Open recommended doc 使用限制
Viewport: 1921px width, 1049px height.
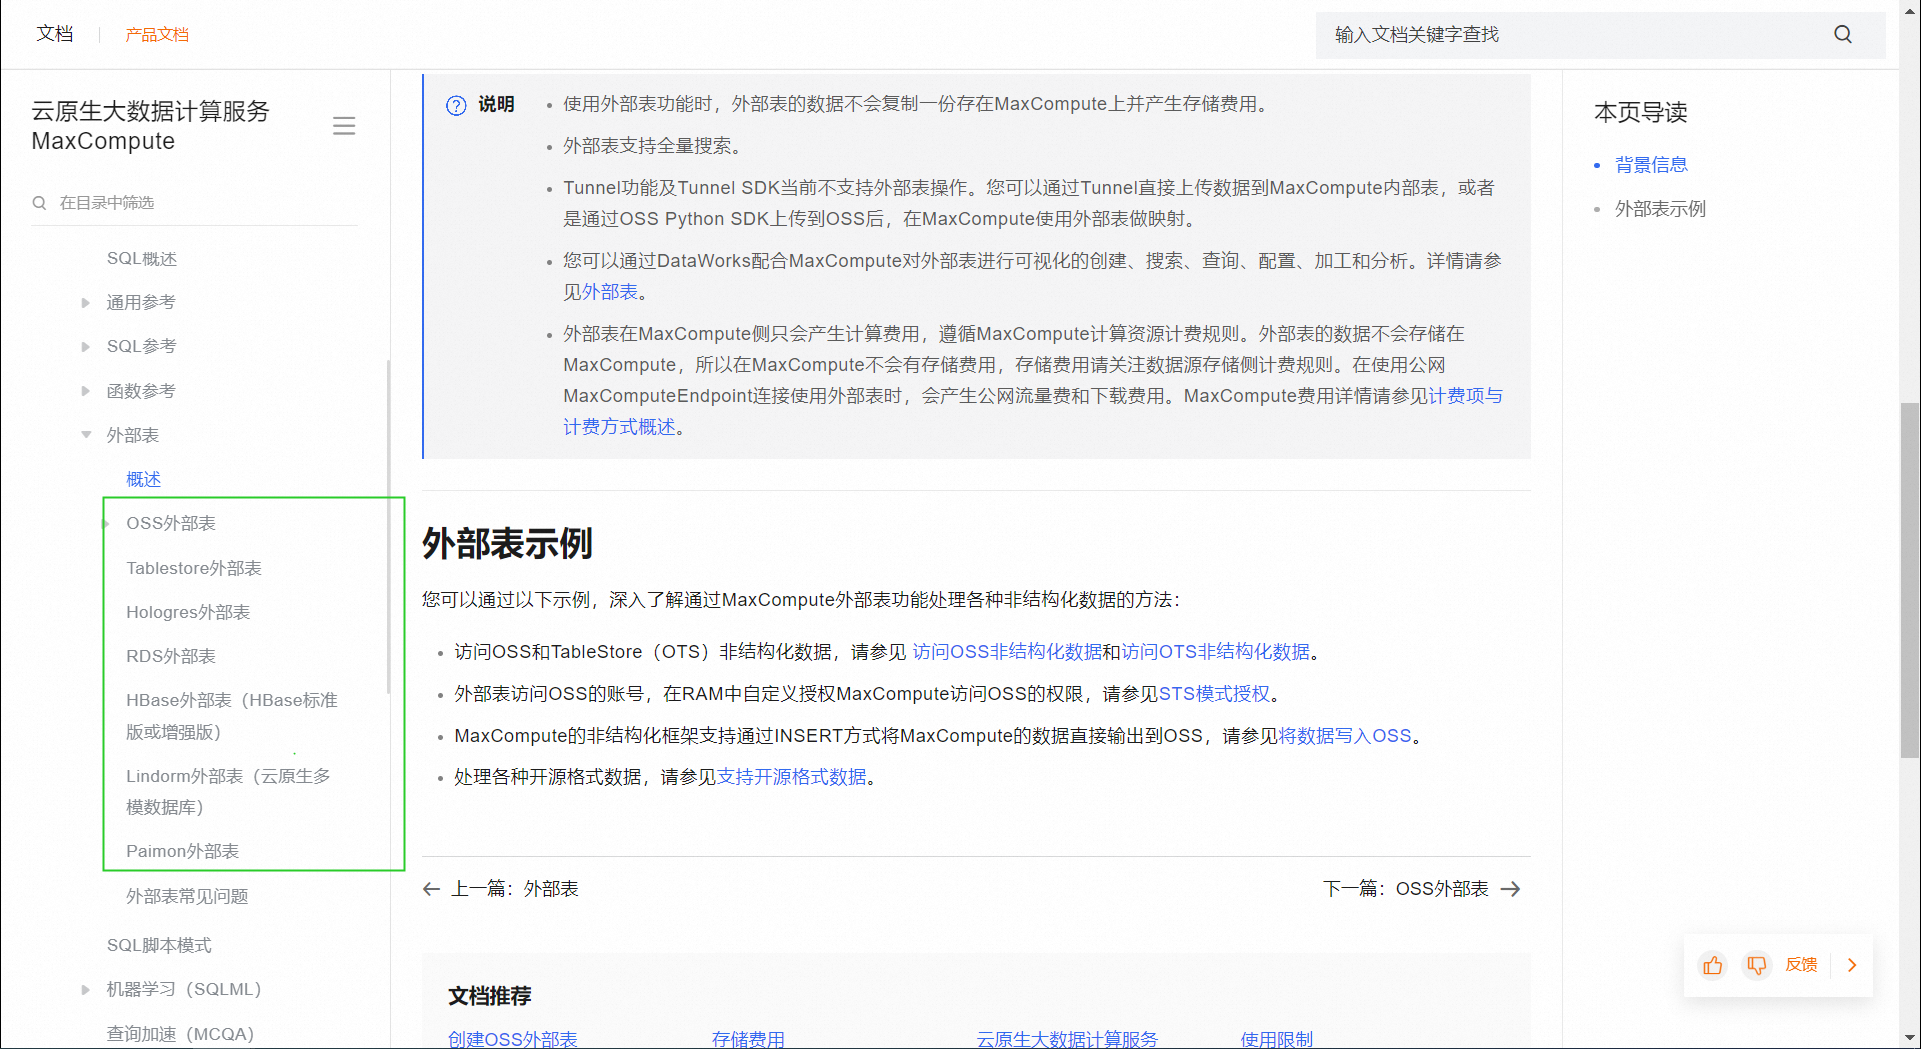(x=1277, y=1039)
